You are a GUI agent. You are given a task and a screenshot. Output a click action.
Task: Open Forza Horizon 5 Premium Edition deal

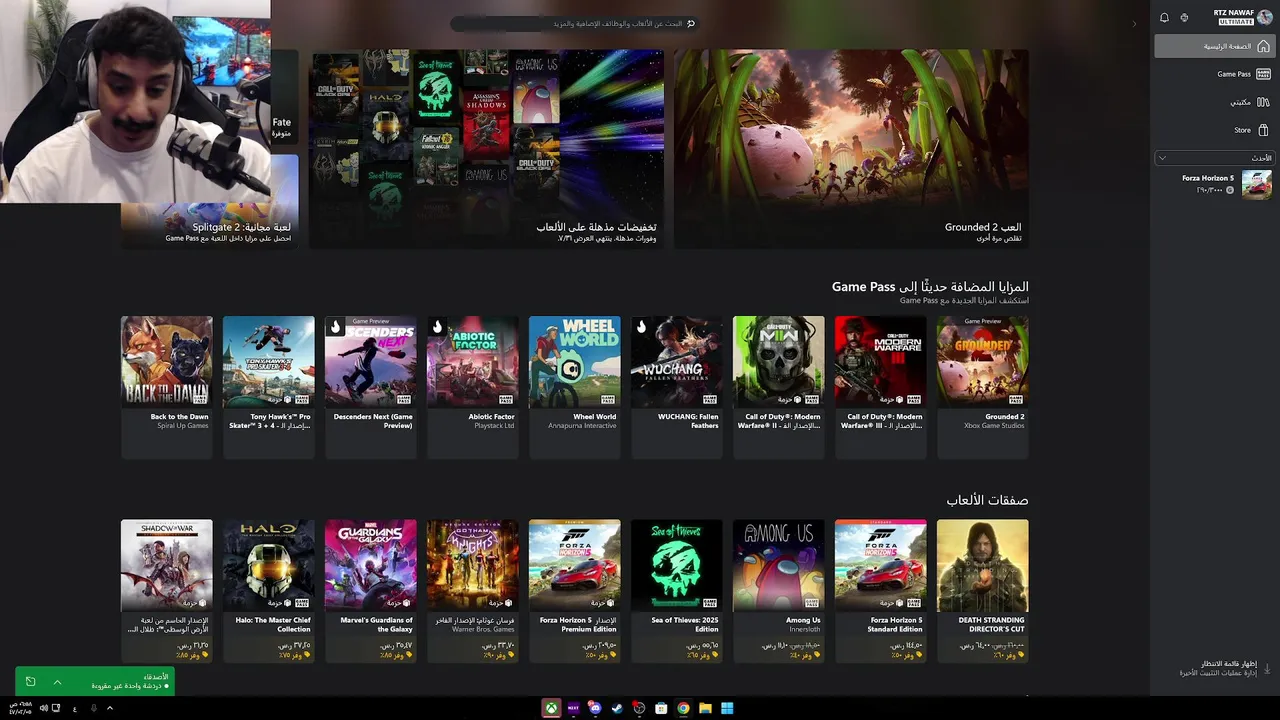pos(574,590)
